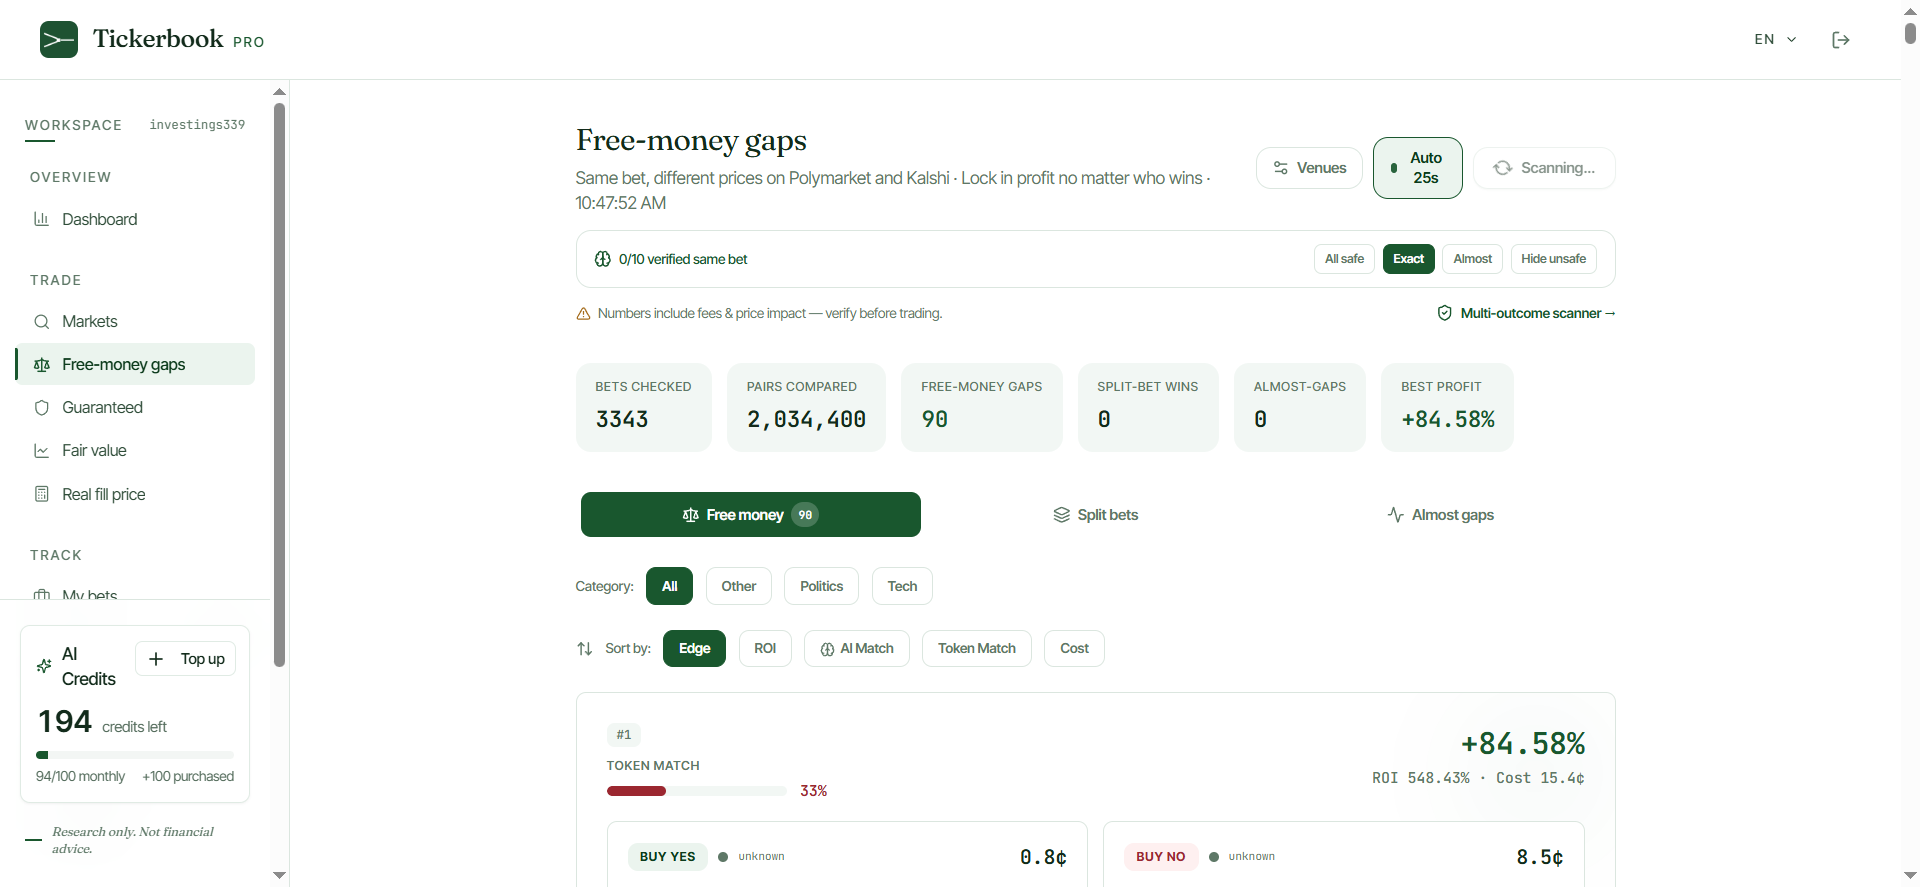The width and height of the screenshot is (1920, 887).
Task: Select the Almost match filter
Action: (1473, 259)
